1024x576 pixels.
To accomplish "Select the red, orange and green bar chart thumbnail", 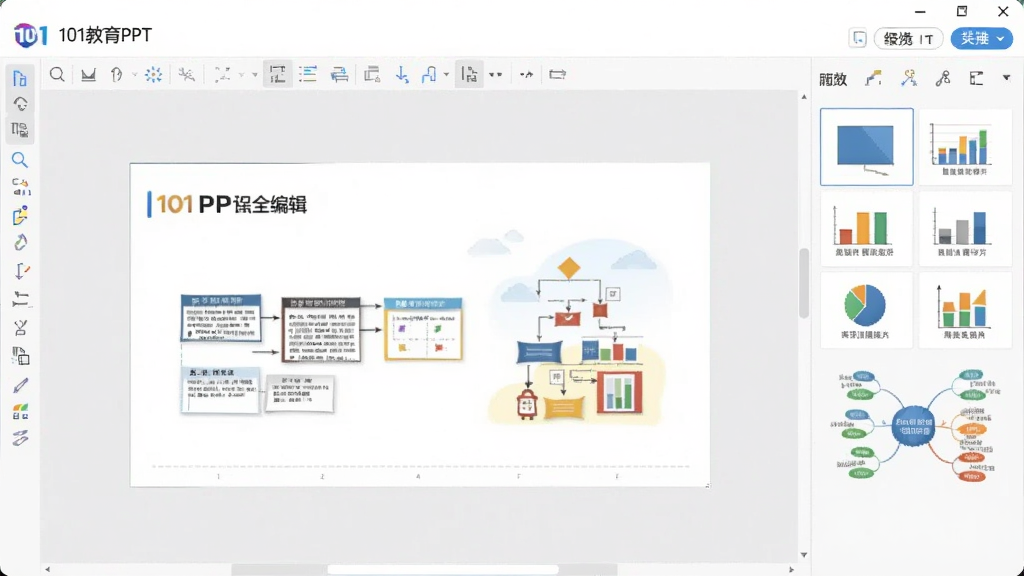I will (867, 229).
